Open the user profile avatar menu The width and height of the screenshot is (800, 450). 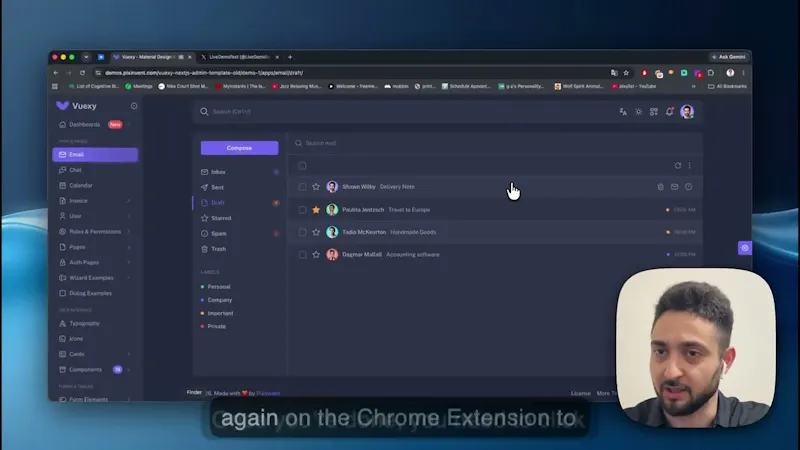point(687,112)
